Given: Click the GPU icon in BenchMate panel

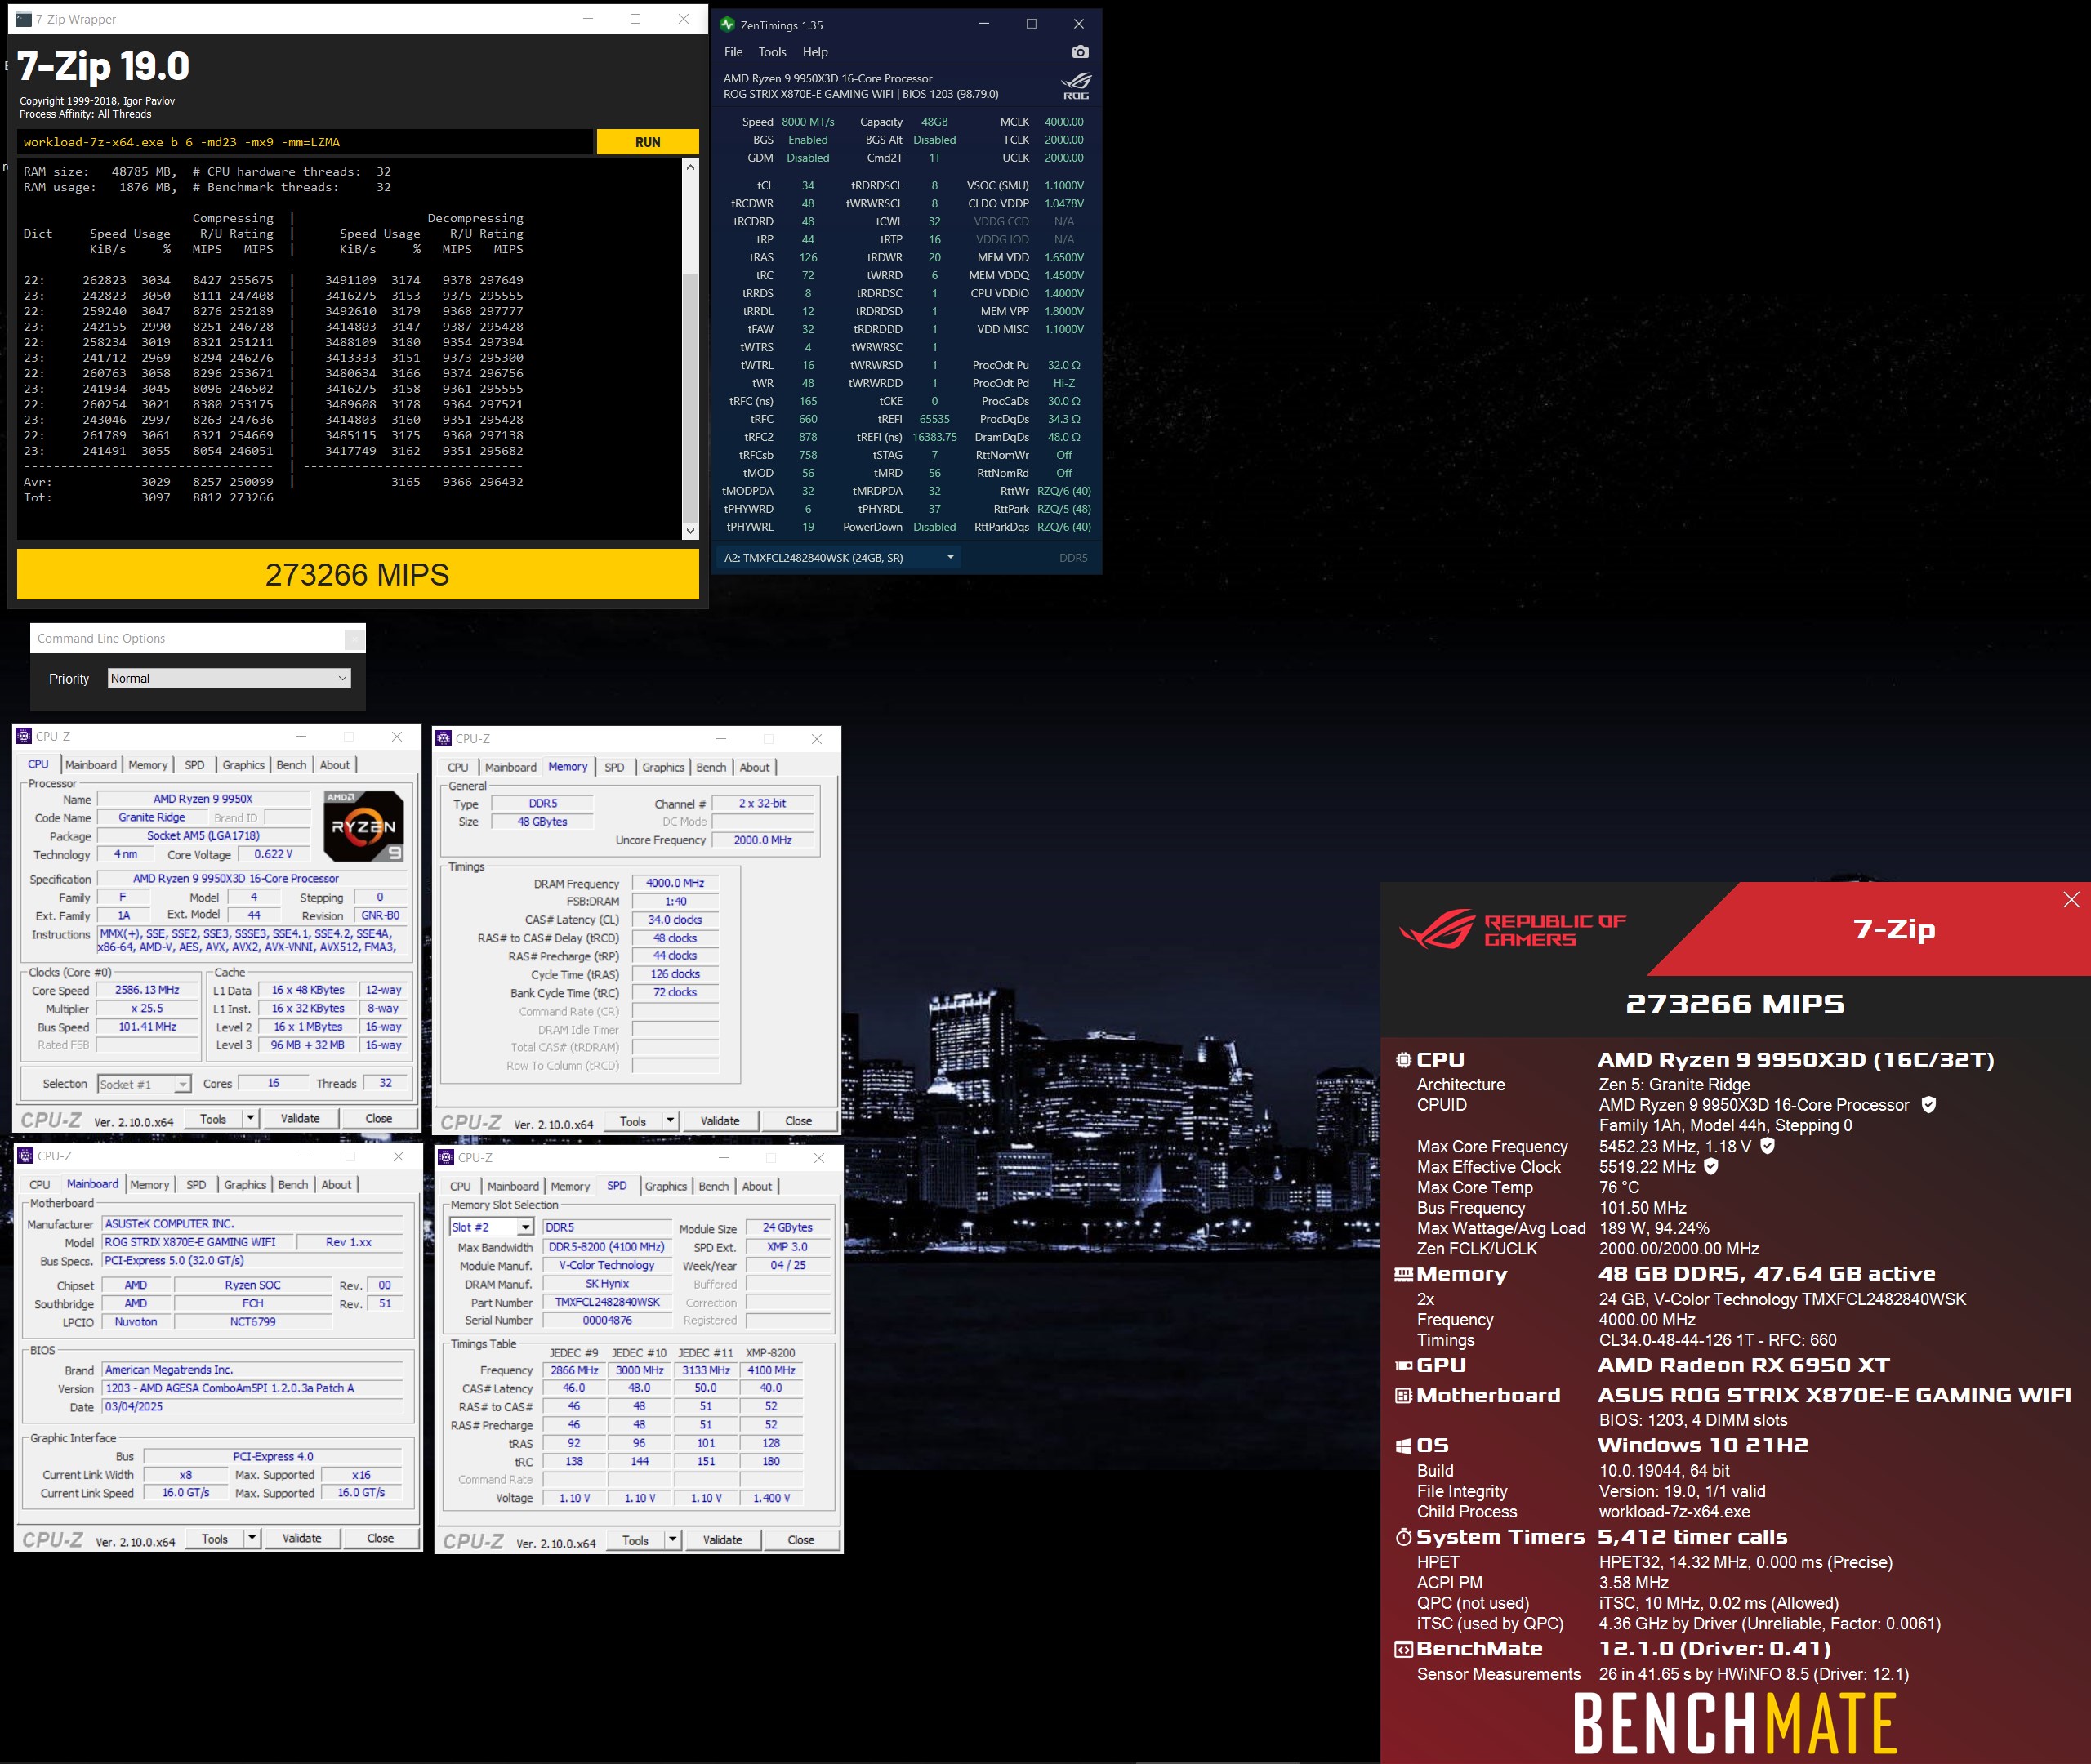Looking at the screenshot, I should [x=1403, y=1366].
